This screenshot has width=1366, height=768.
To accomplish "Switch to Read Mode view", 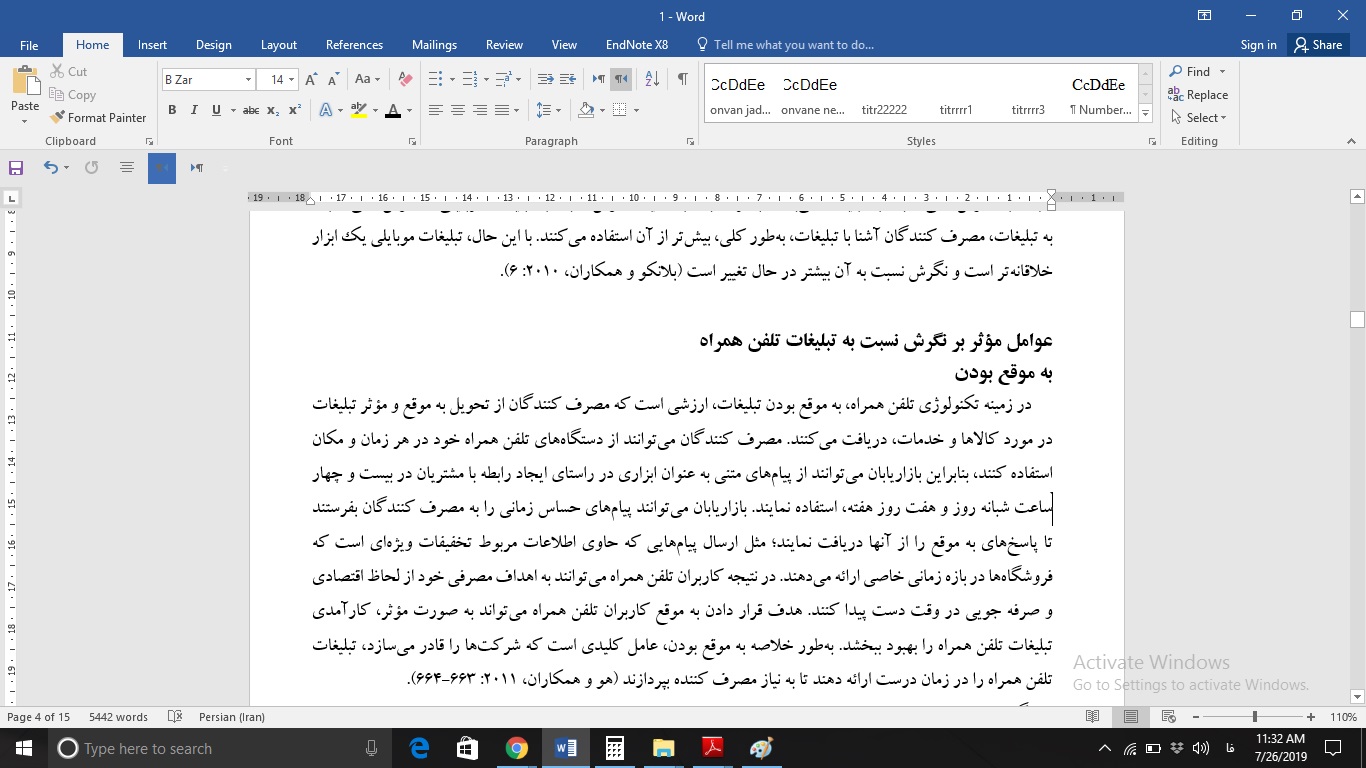I will (x=1093, y=716).
